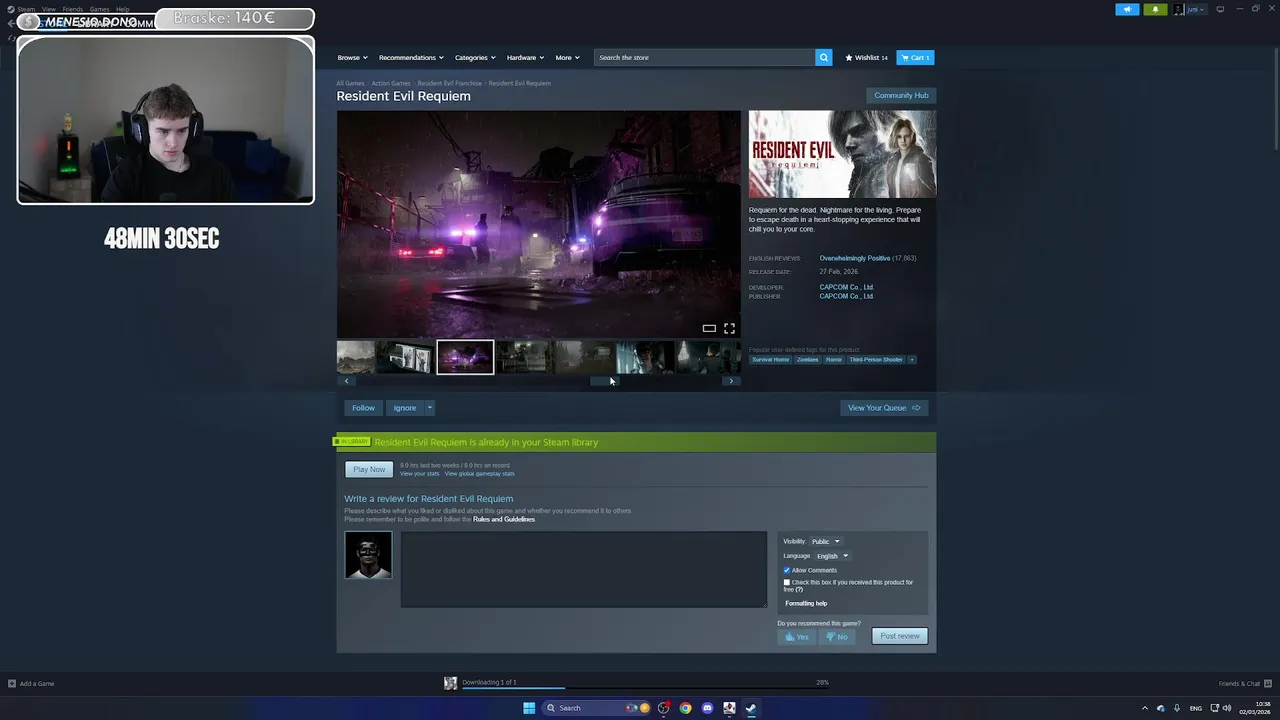Click the volume speaker tray icon
The image size is (1280, 720).
pyautogui.click(x=1228, y=708)
